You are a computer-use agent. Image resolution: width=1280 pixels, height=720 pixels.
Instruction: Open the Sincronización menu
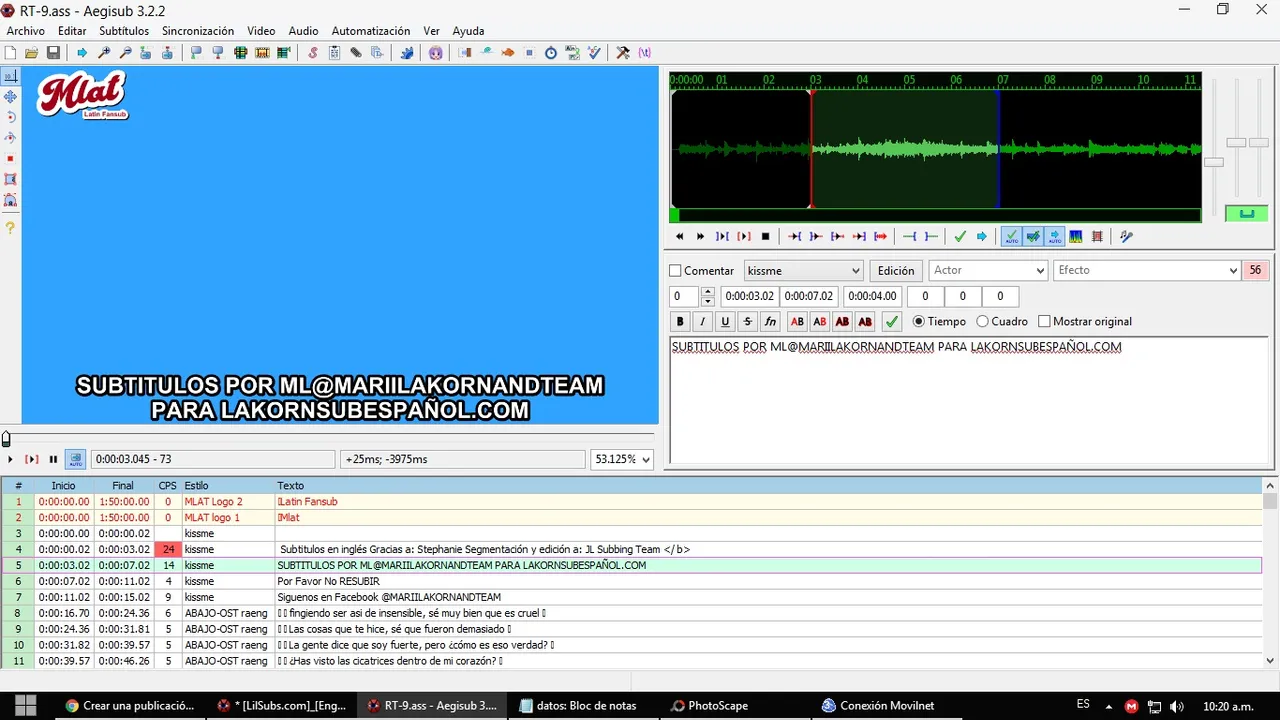[x=198, y=31]
